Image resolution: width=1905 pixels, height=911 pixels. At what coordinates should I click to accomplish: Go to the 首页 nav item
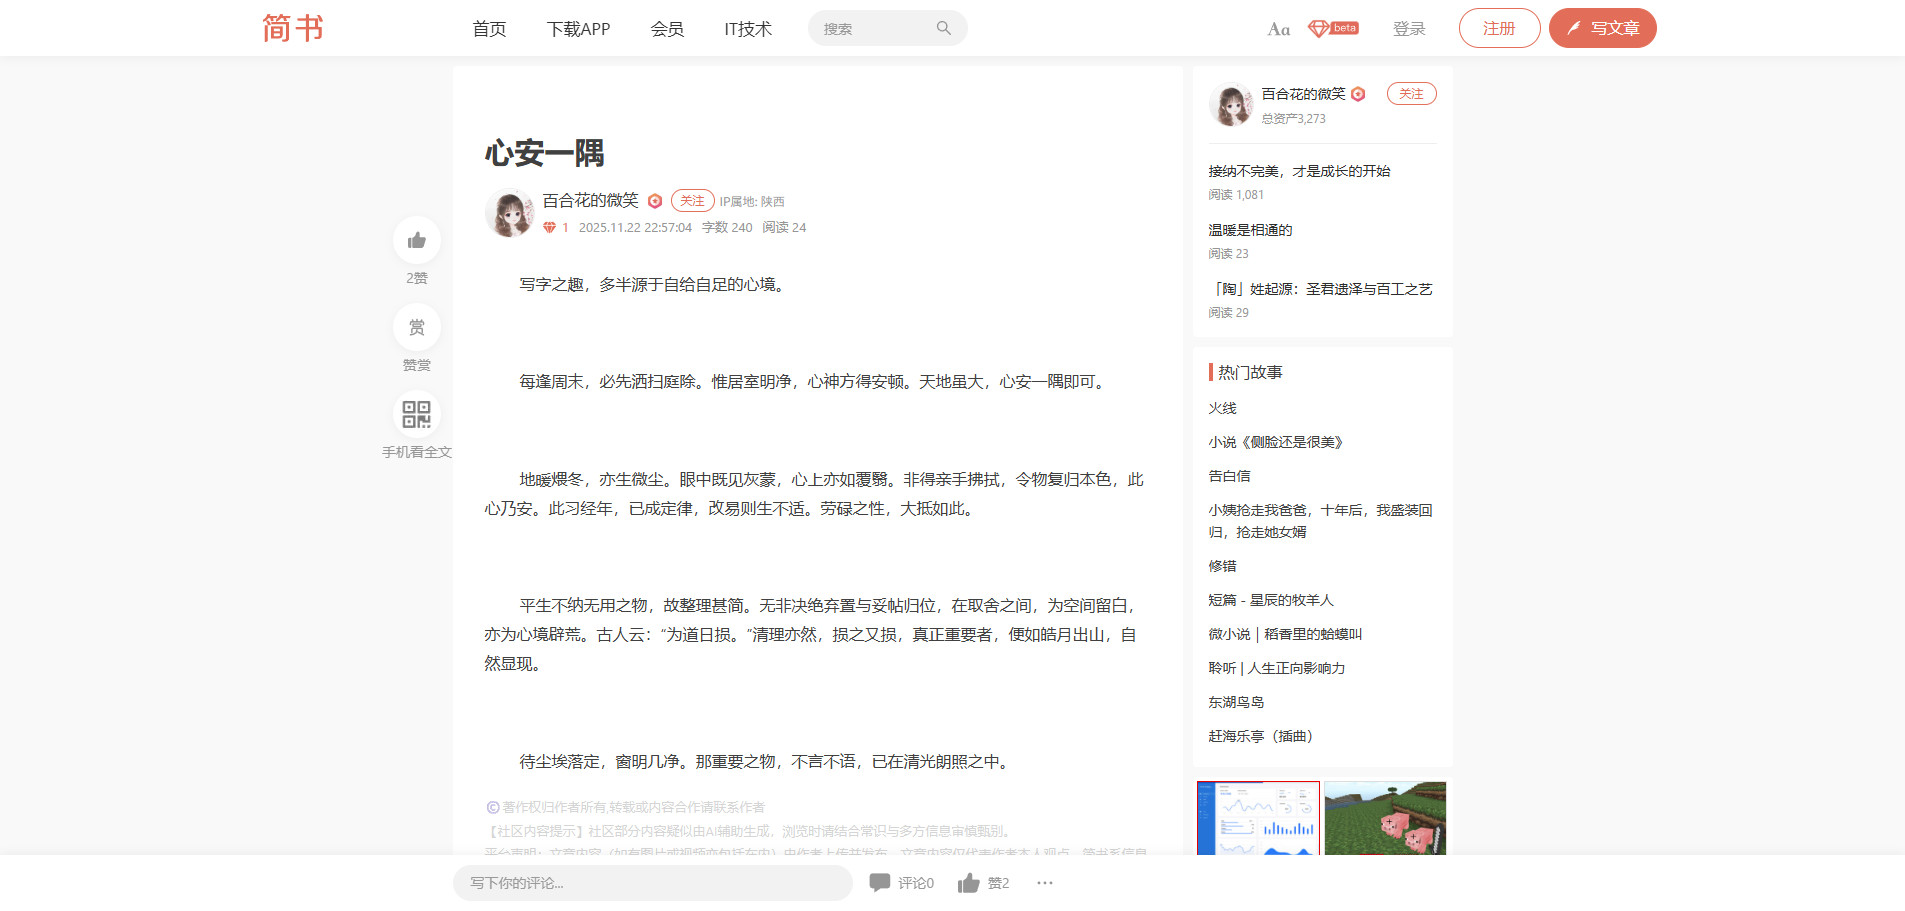point(489,29)
